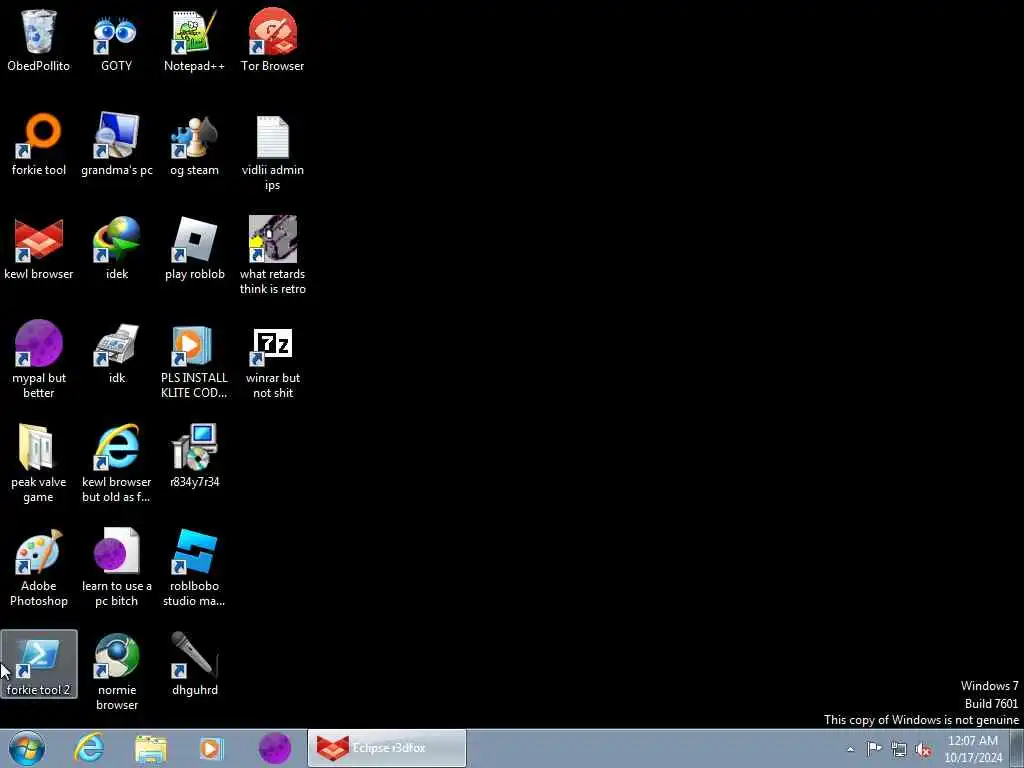Image resolution: width=1024 pixels, height=768 pixels.
Task: Open Windows Explorer from the taskbar
Action: coord(151,748)
